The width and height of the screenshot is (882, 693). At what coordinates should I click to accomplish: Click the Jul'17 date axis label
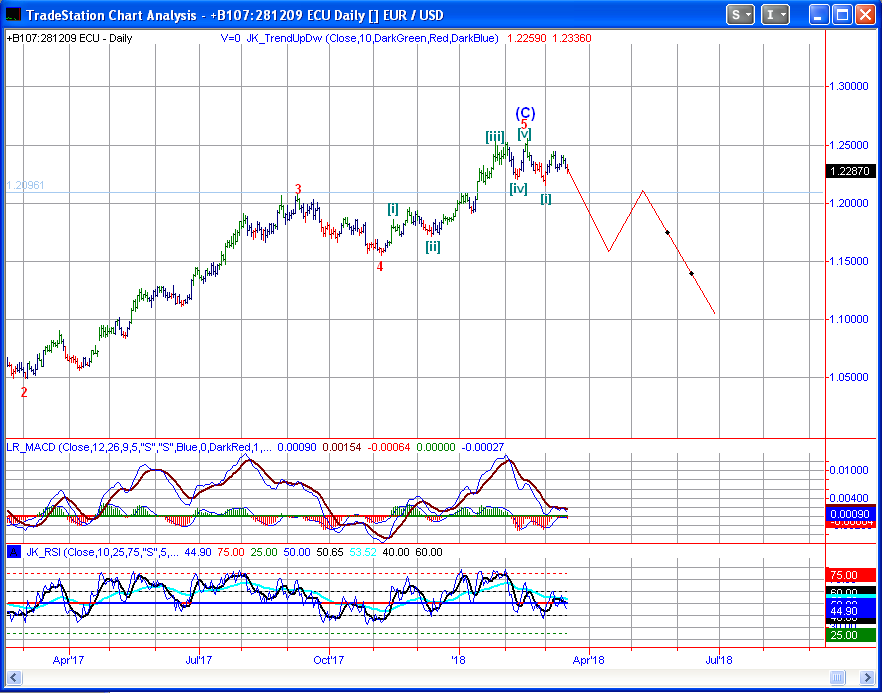tap(199, 658)
